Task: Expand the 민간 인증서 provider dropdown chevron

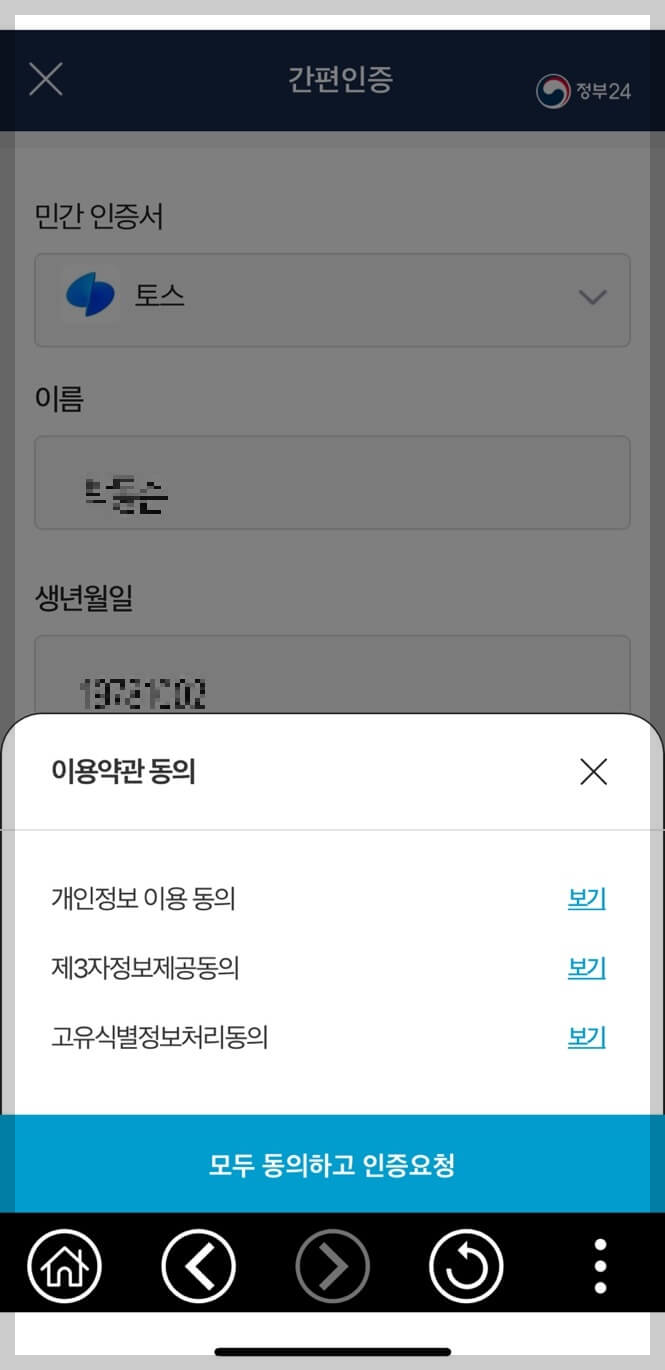Action: (x=592, y=298)
